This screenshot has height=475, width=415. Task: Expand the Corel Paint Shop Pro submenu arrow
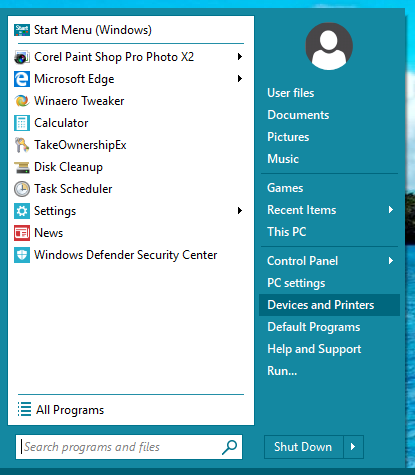point(240,57)
